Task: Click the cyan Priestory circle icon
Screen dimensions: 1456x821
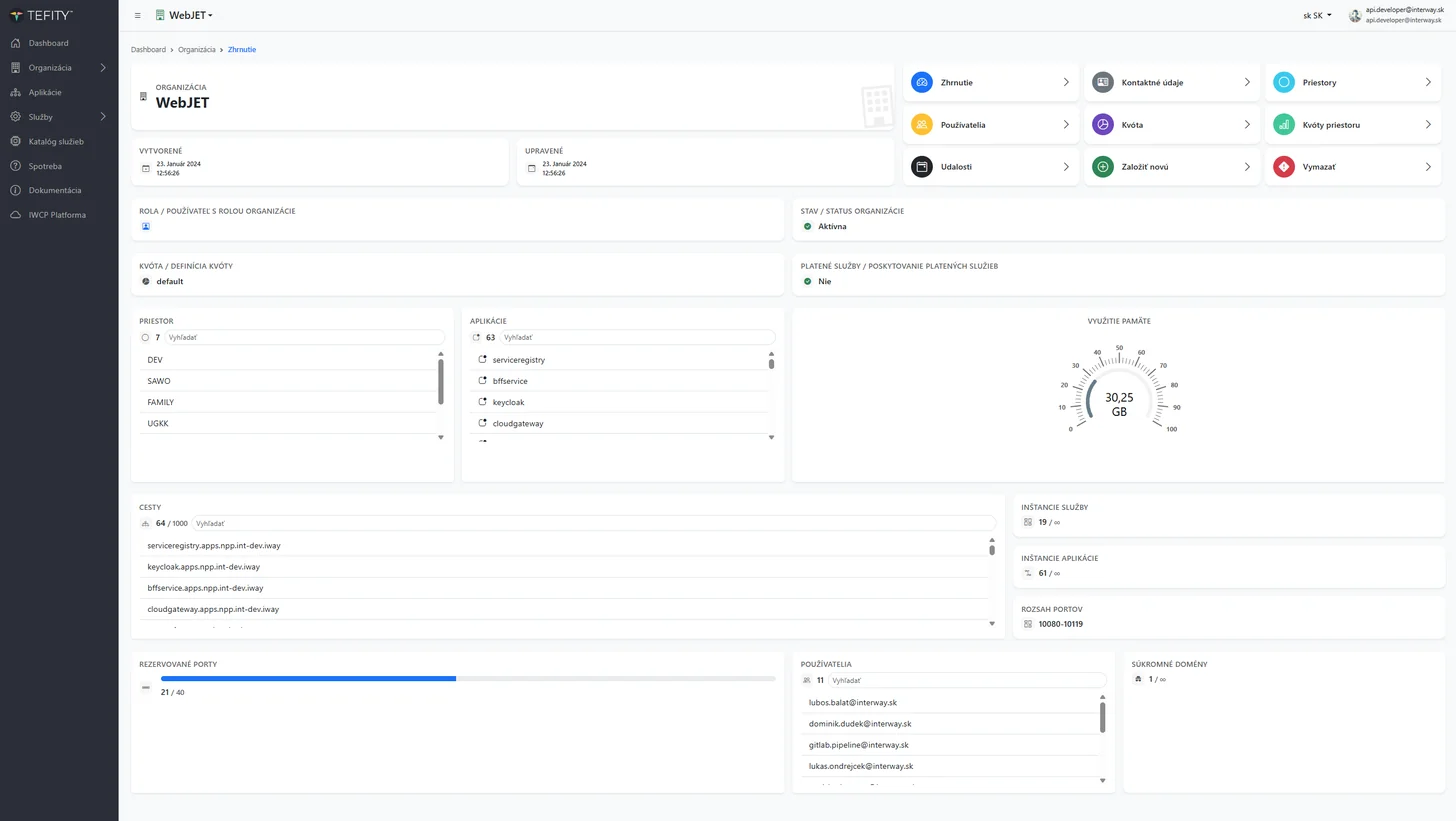Action: click(1284, 82)
